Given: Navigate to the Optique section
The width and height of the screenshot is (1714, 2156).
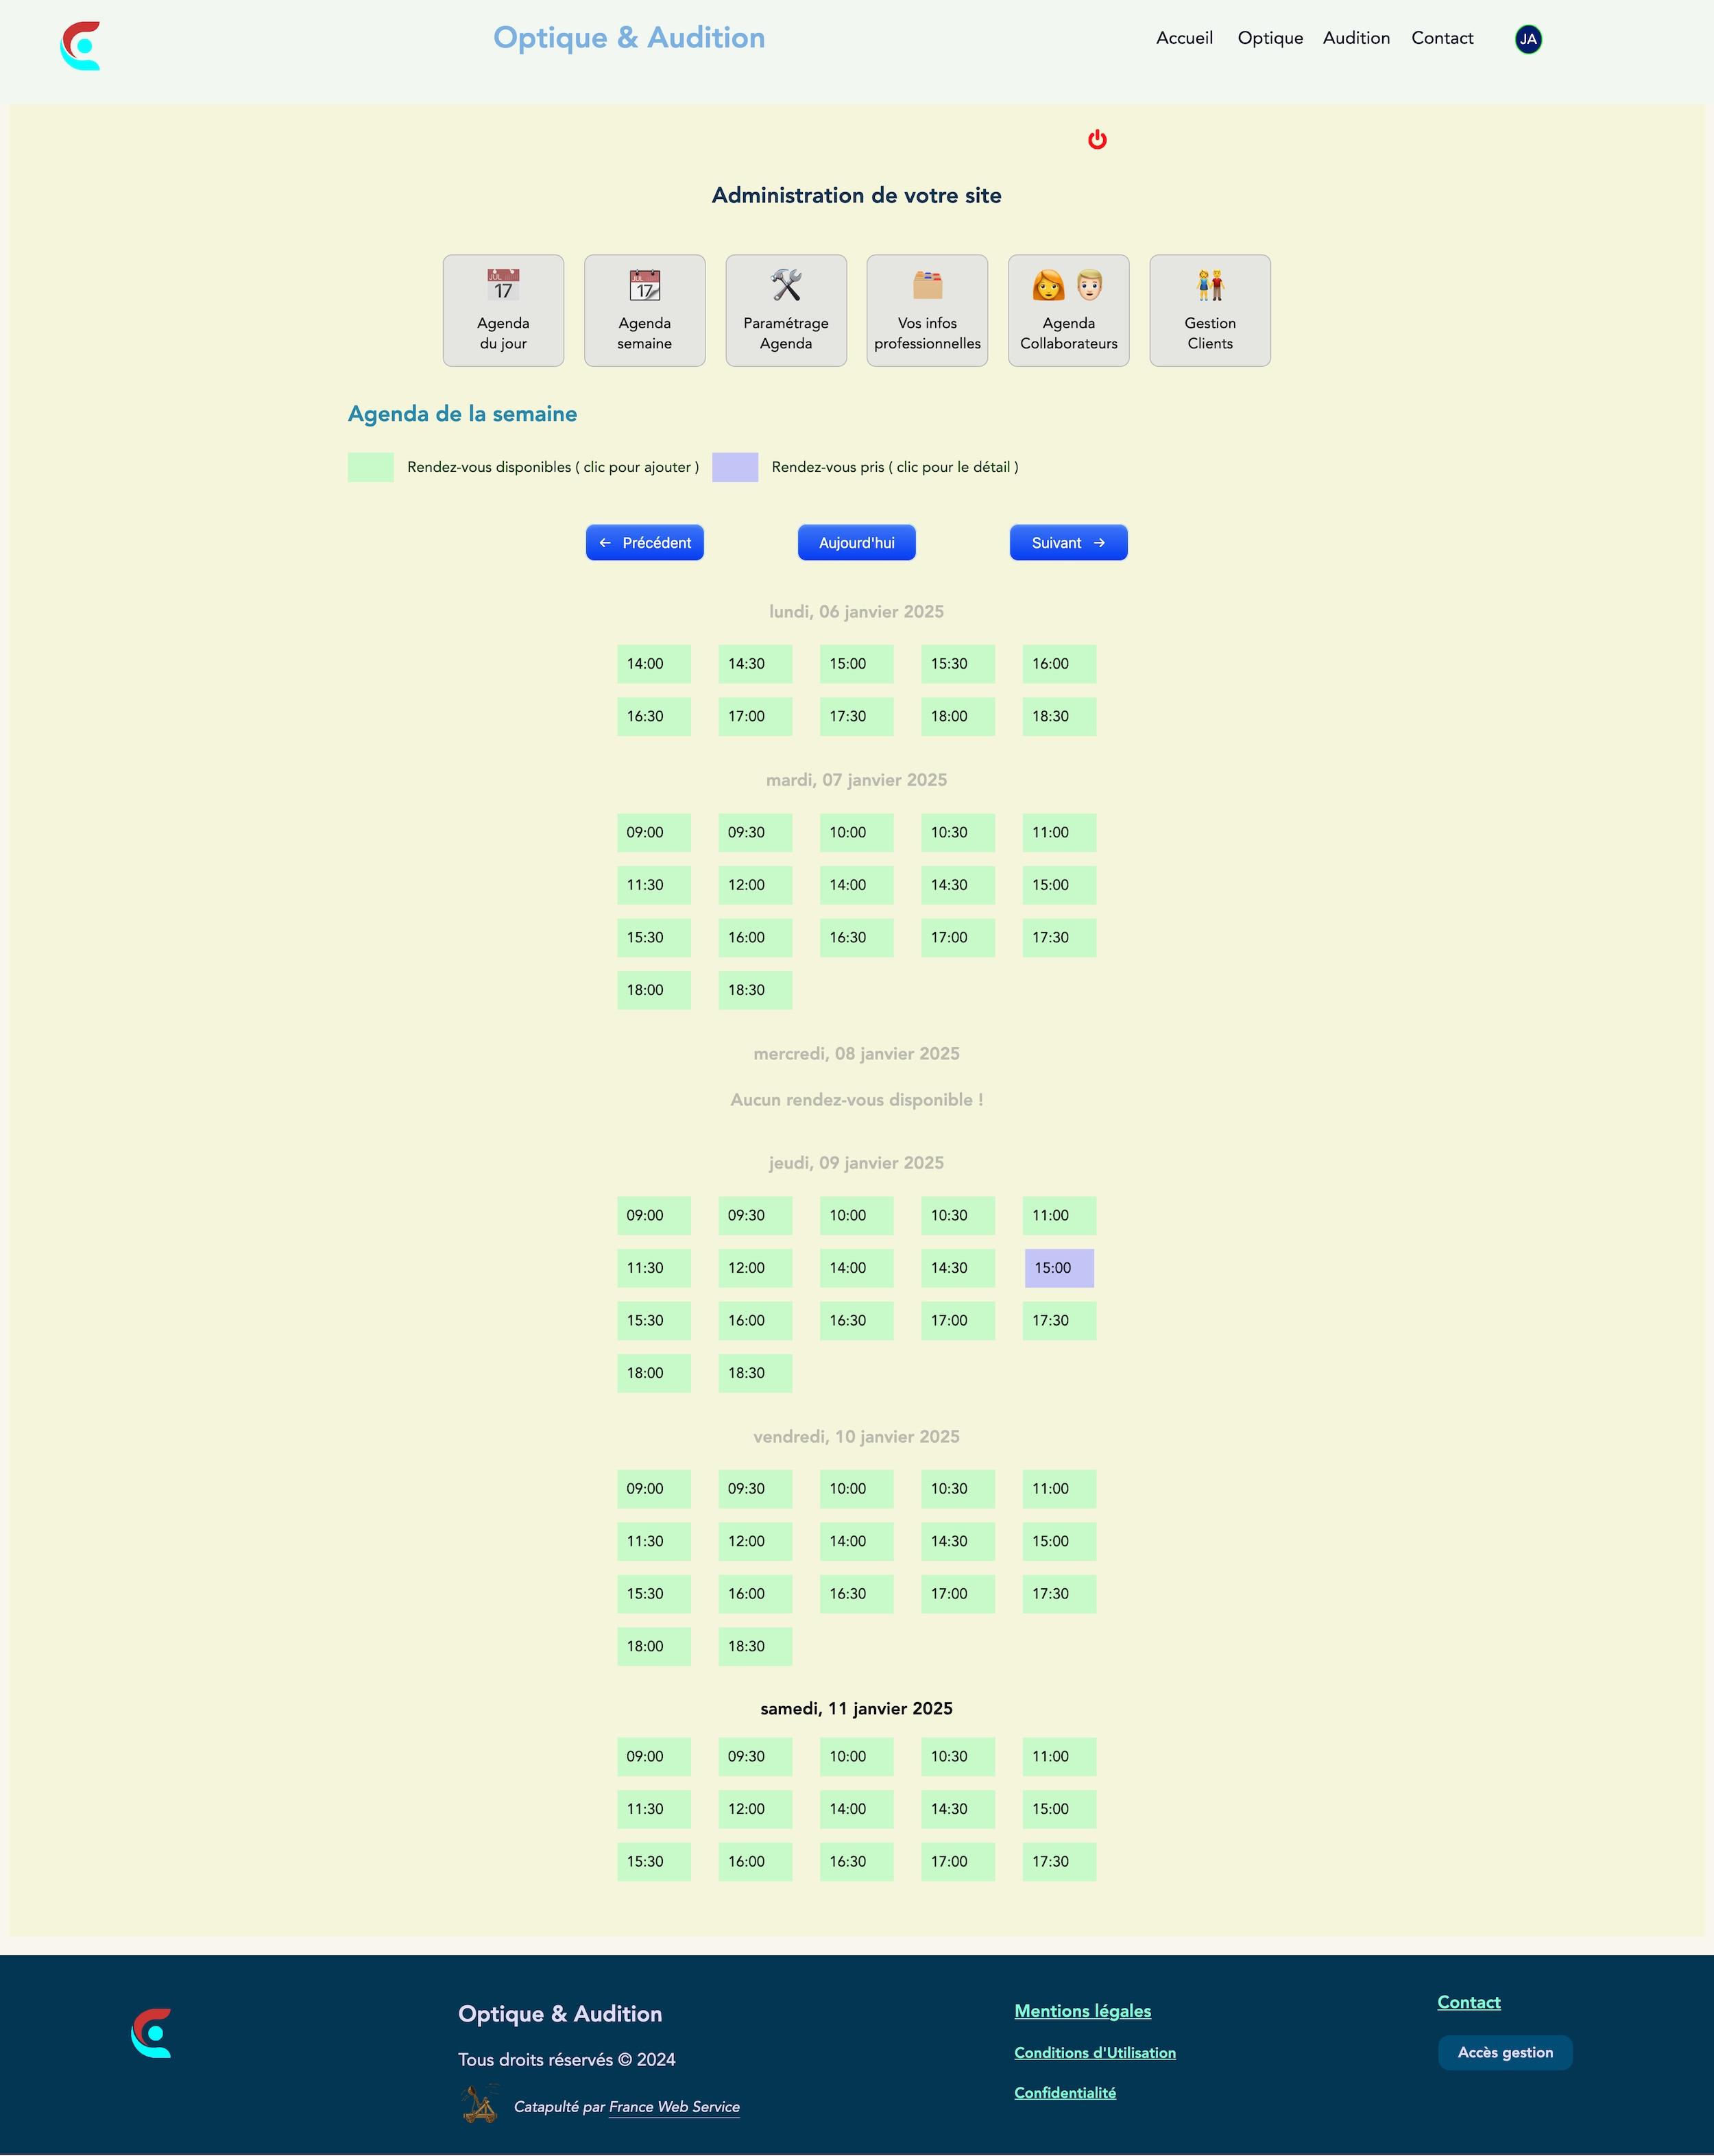Looking at the screenshot, I should (1268, 38).
